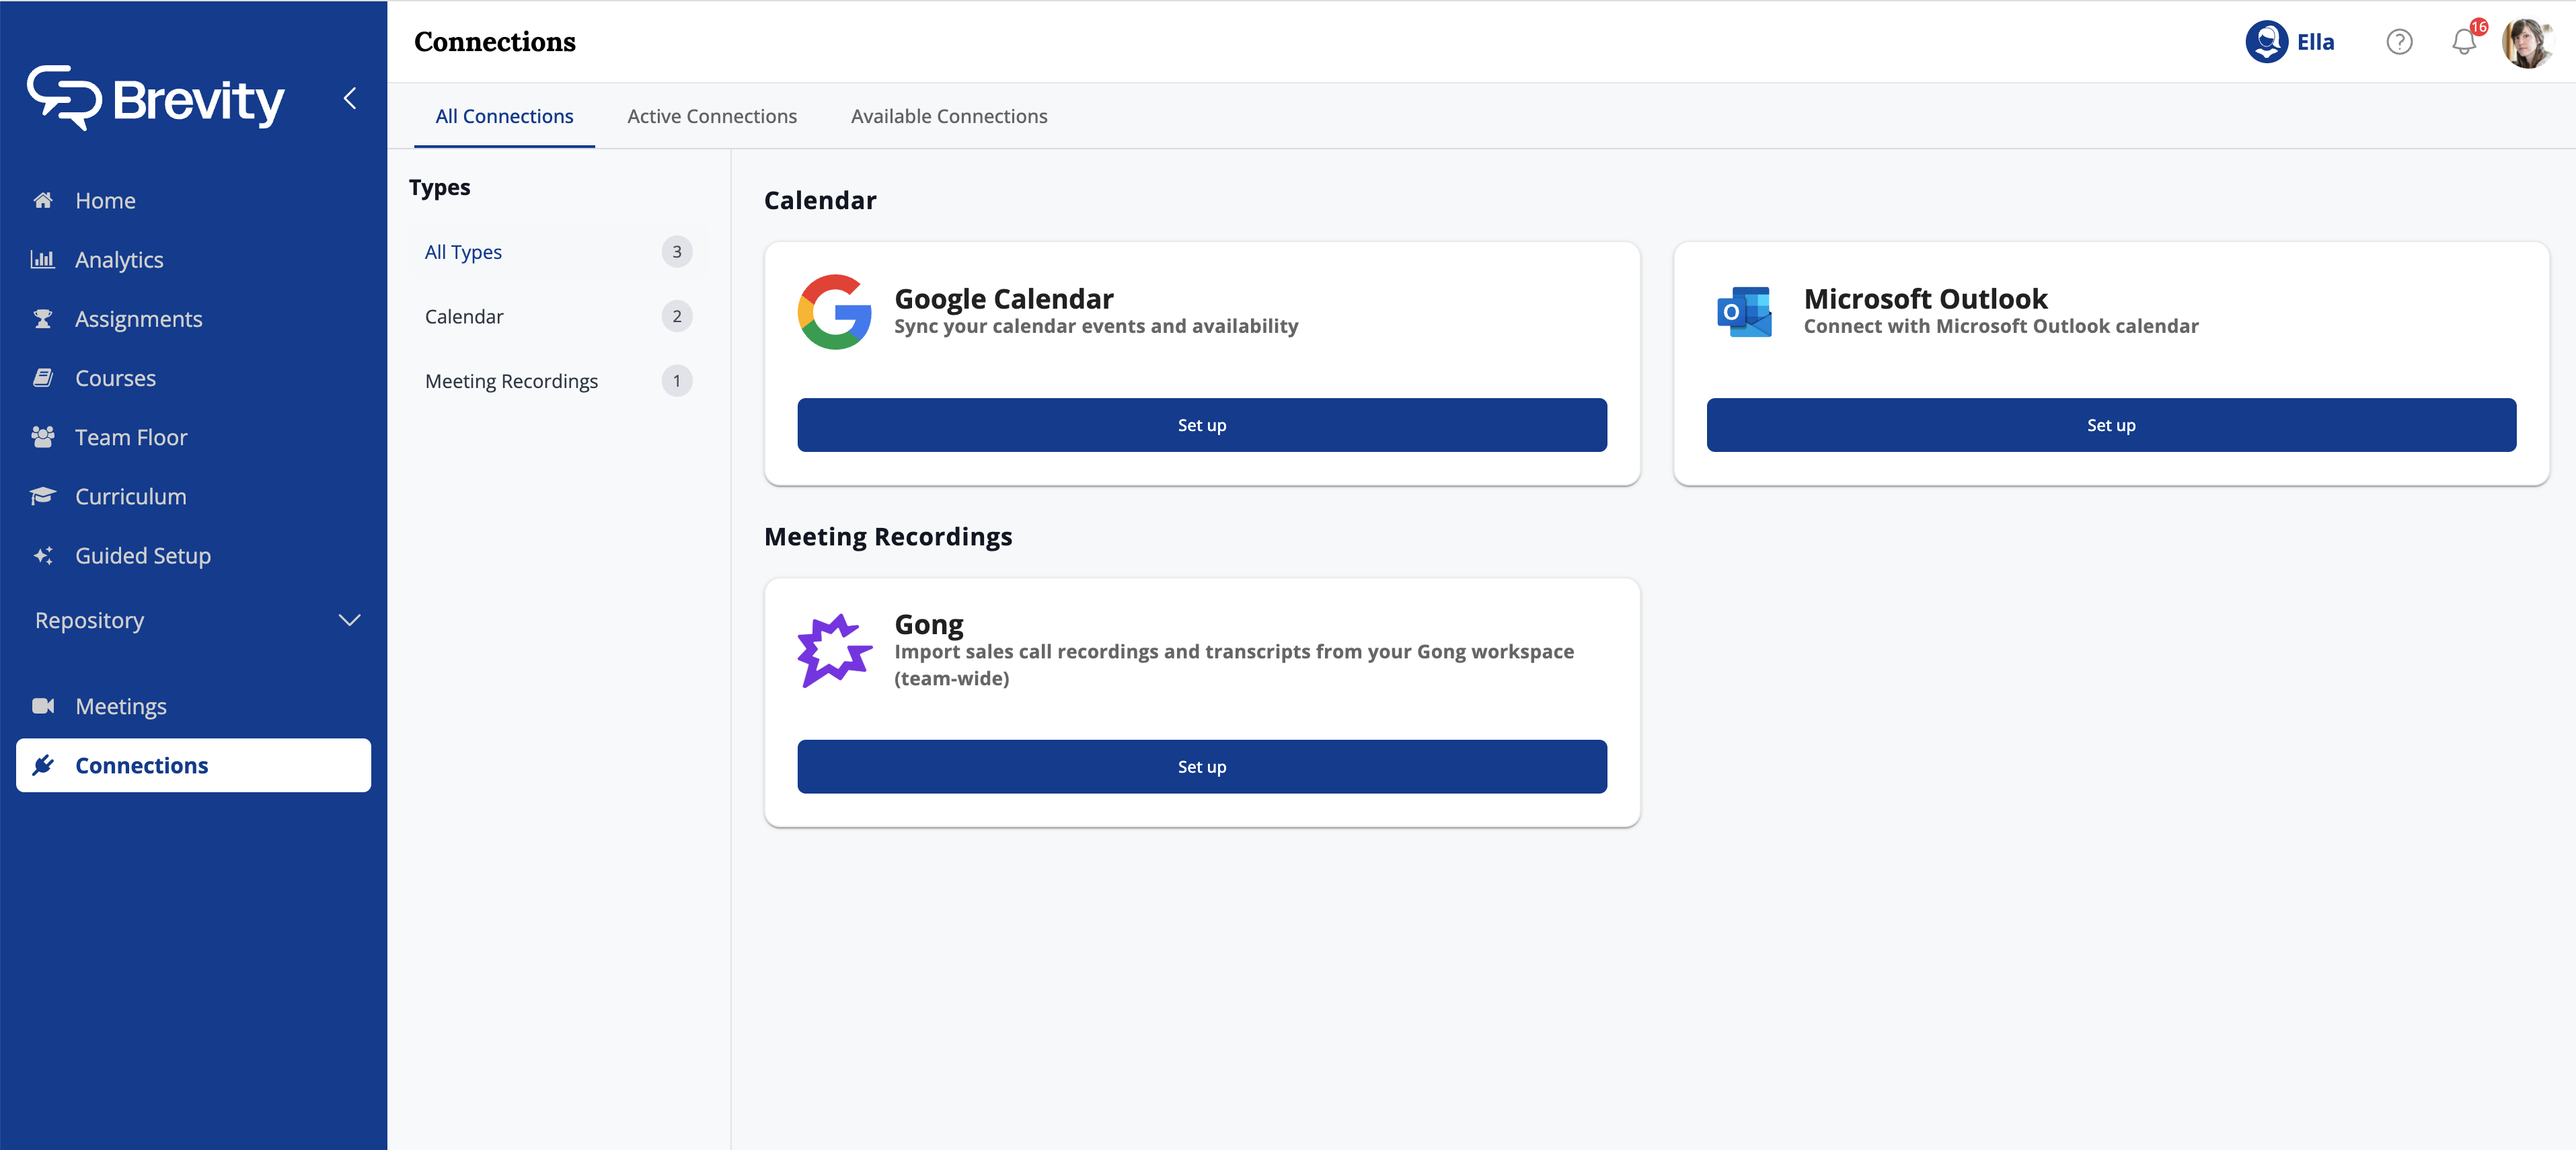This screenshot has width=2576, height=1150.
Task: Filter by Calendar type
Action: pos(464,316)
